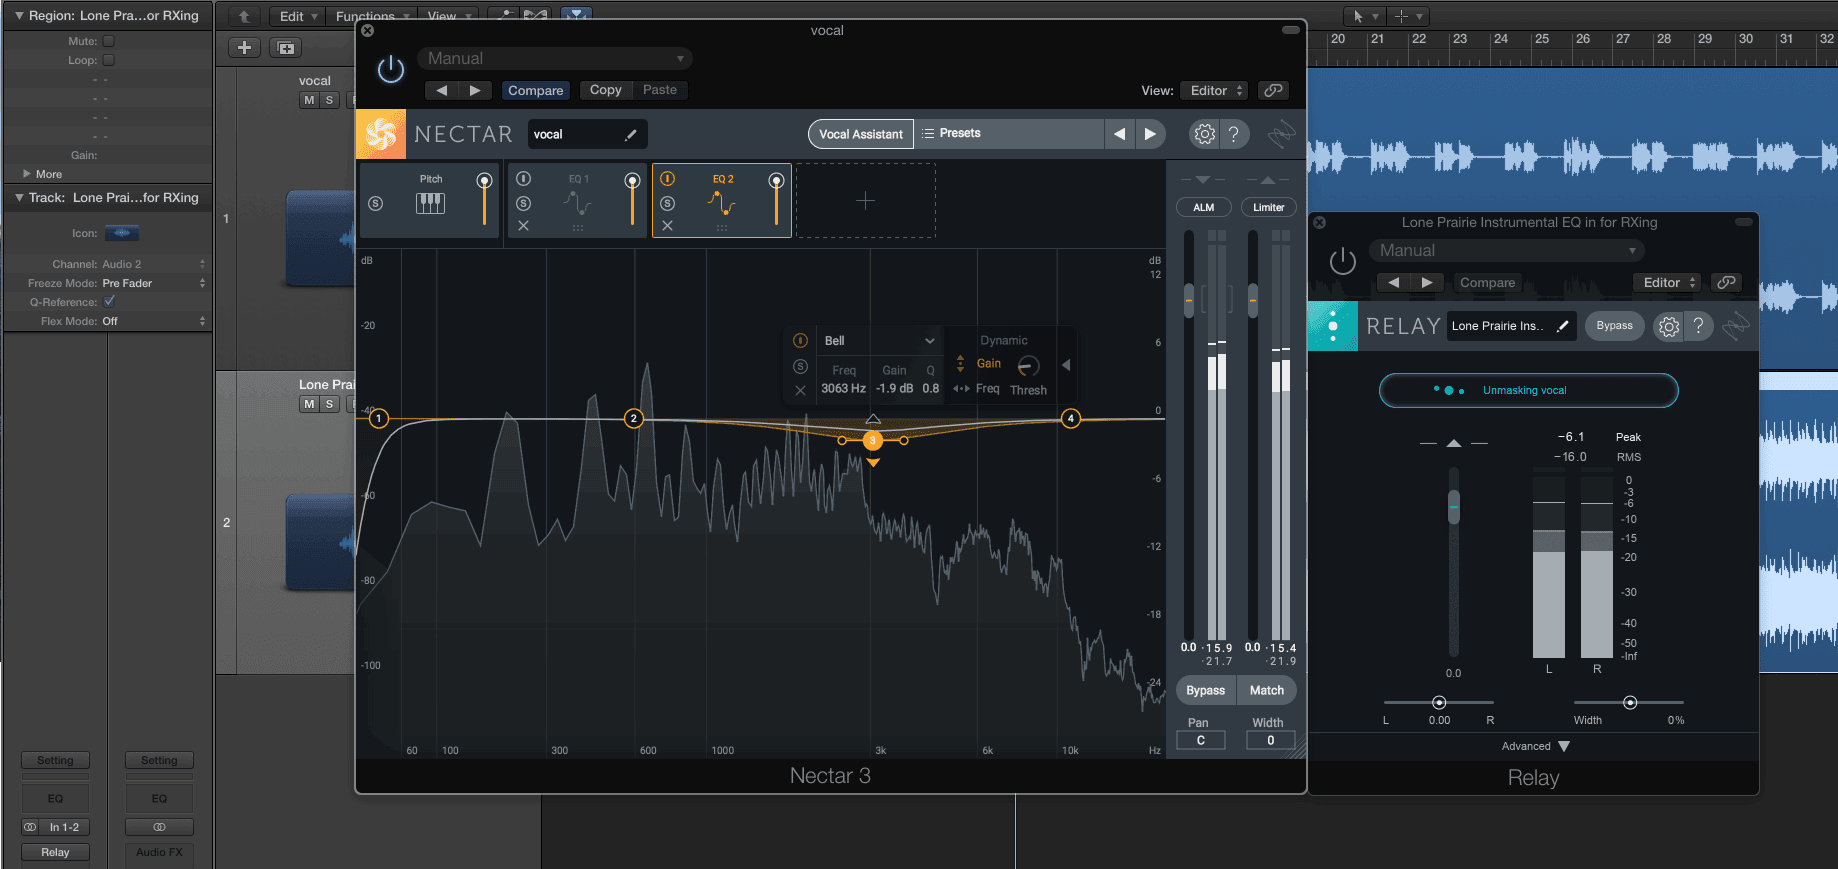The image size is (1838, 869).
Task: Toggle the ALM button
Action: point(1204,208)
